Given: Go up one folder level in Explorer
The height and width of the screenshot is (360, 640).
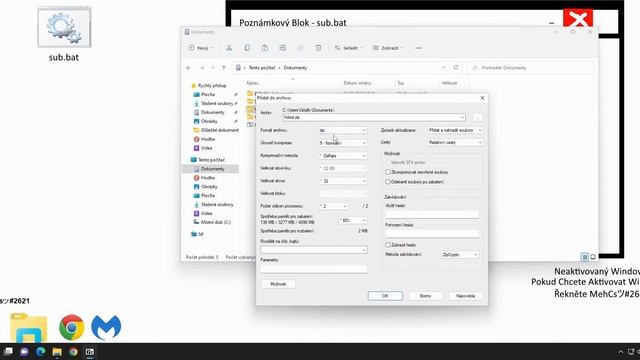Looking at the screenshot, I should pyautogui.click(x=224, y=68).
